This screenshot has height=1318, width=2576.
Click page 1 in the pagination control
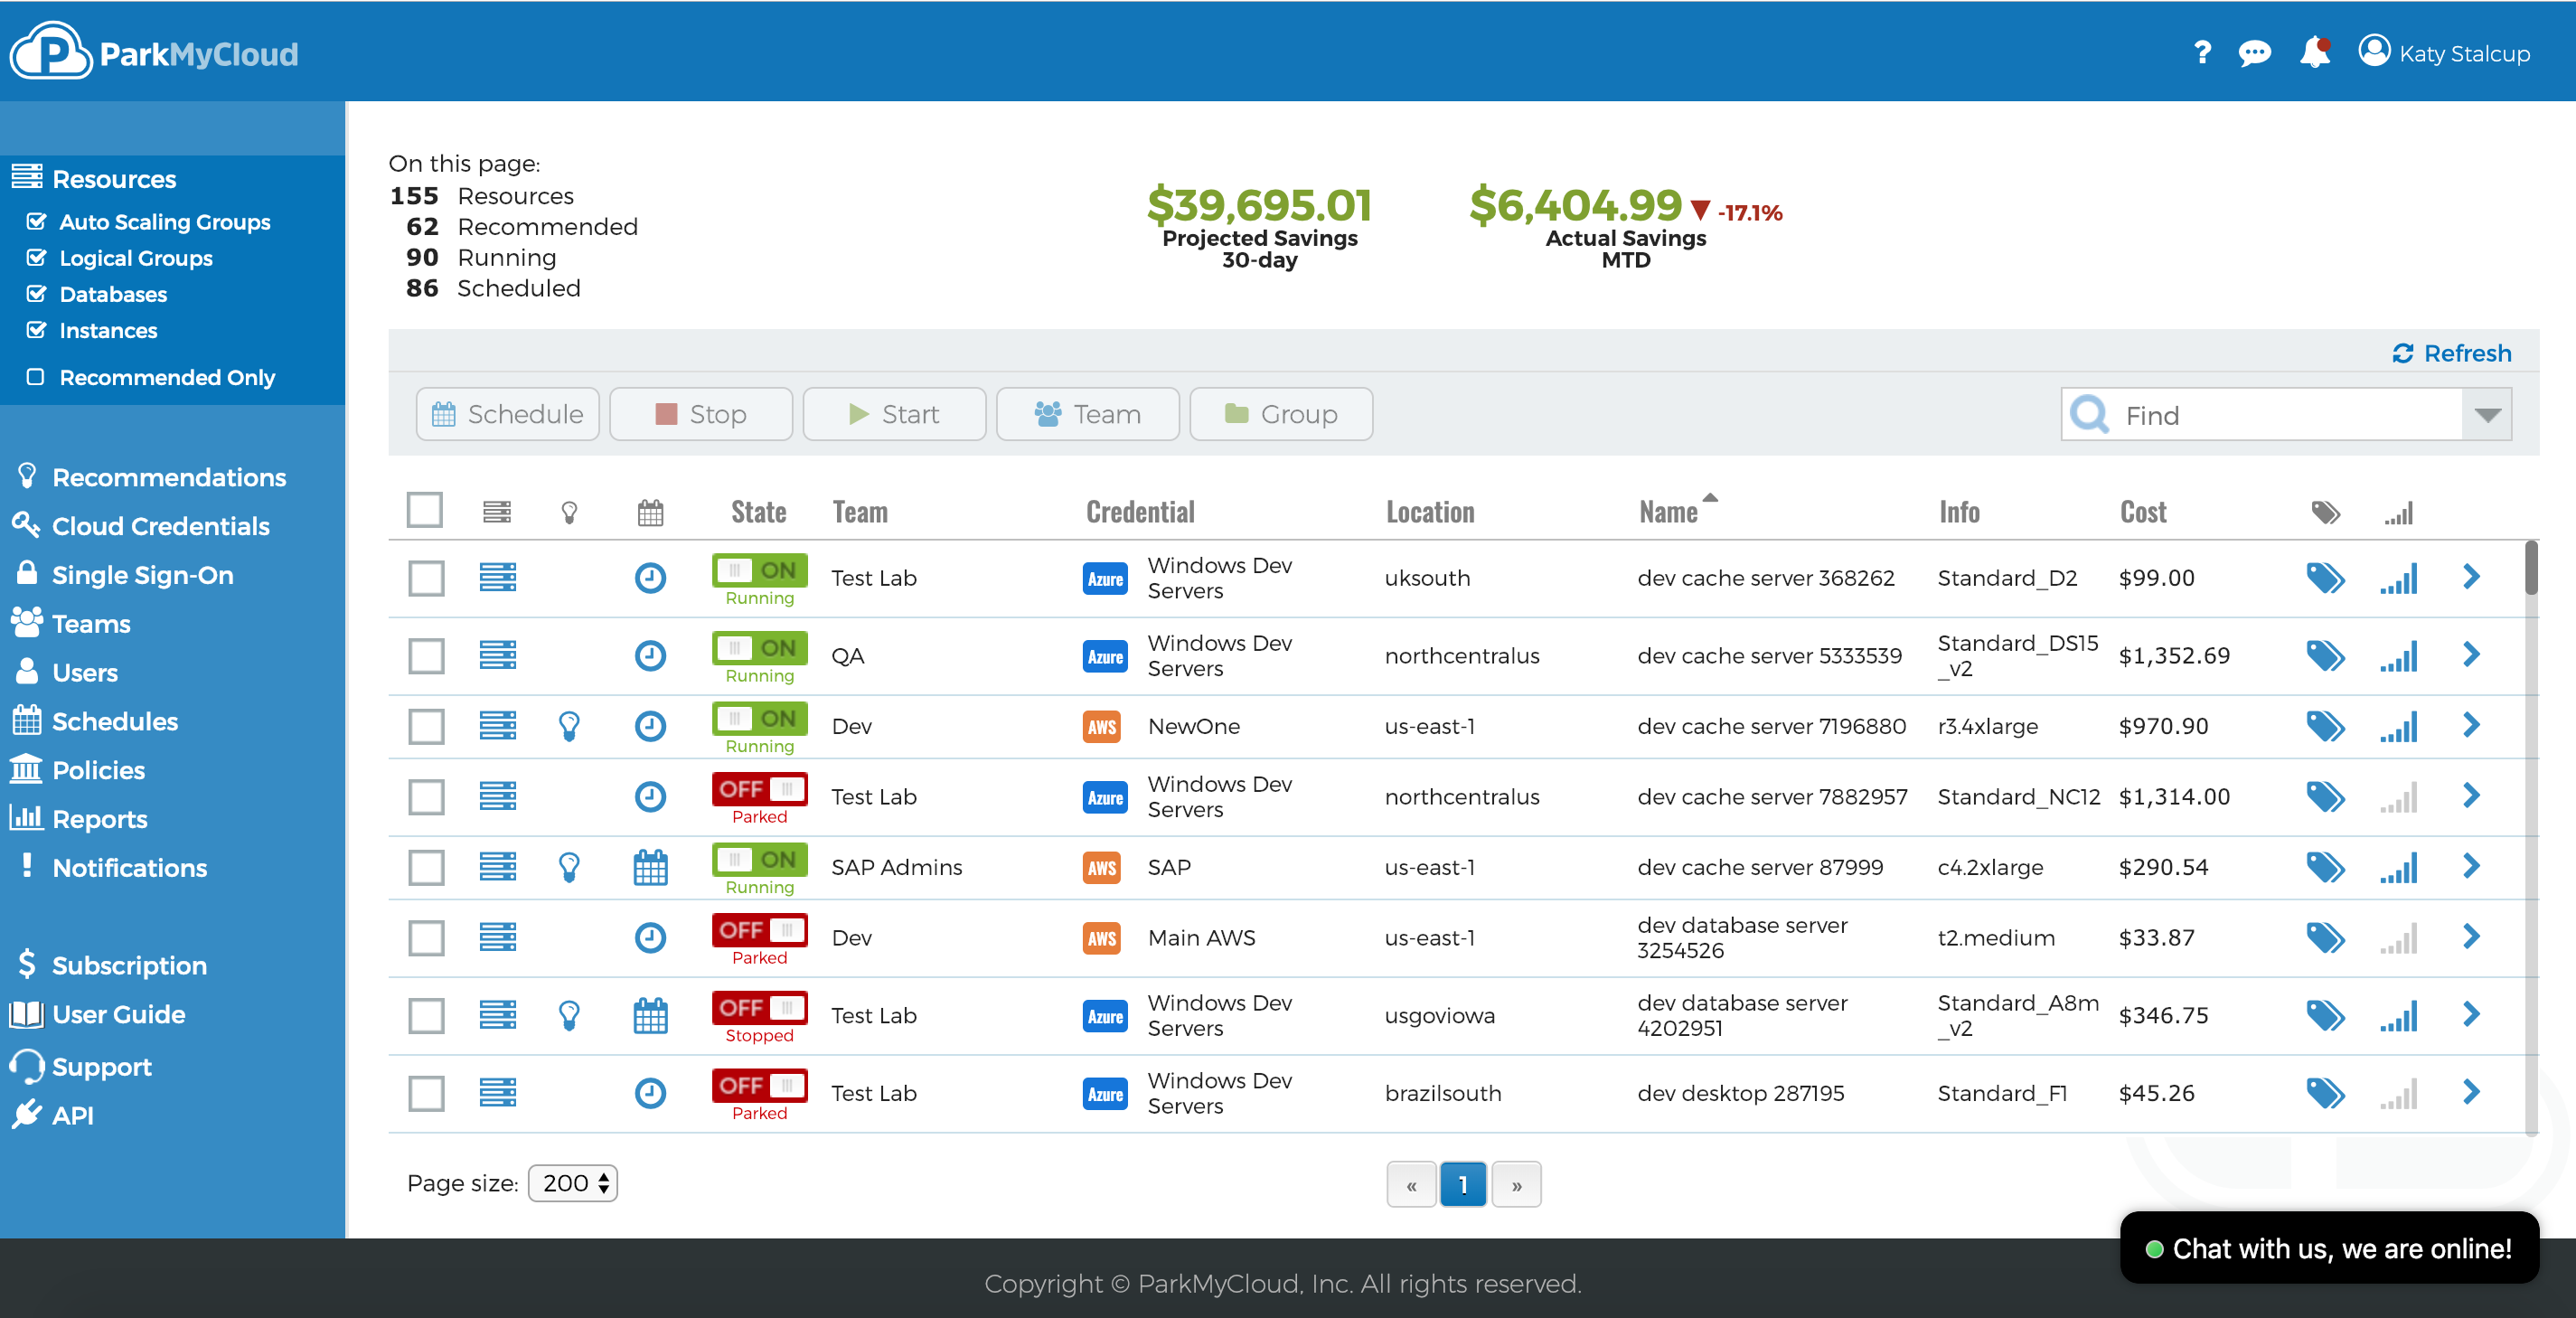point(1463,1184)
